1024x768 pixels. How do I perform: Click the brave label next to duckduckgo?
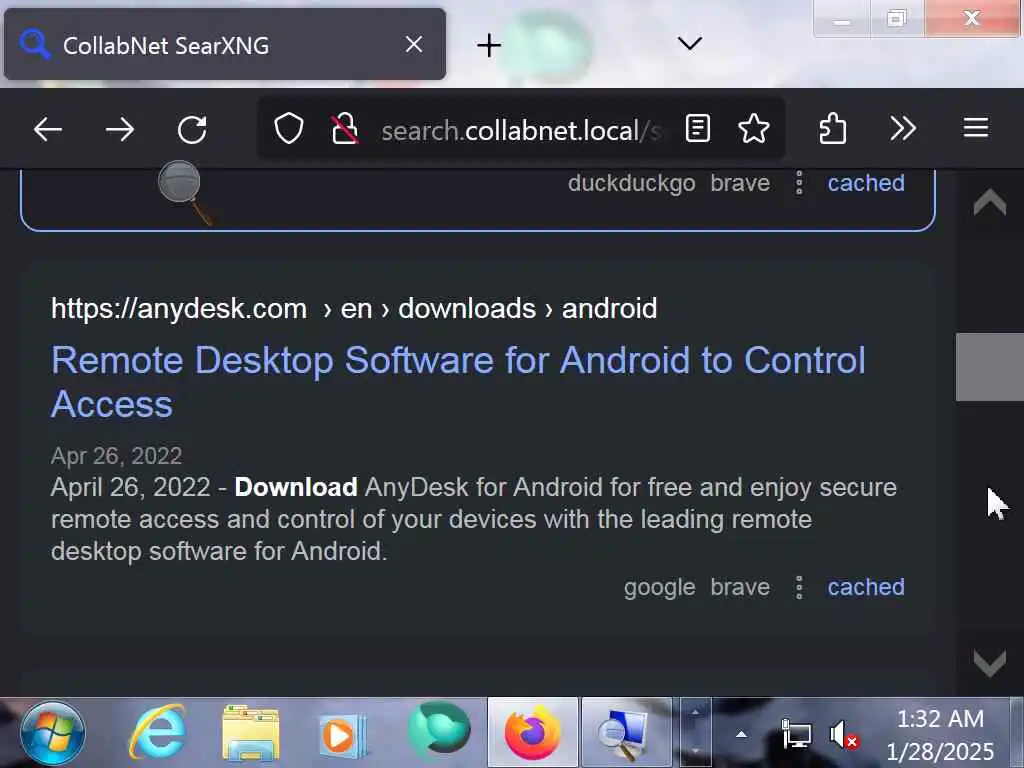[x=740, y=183]
